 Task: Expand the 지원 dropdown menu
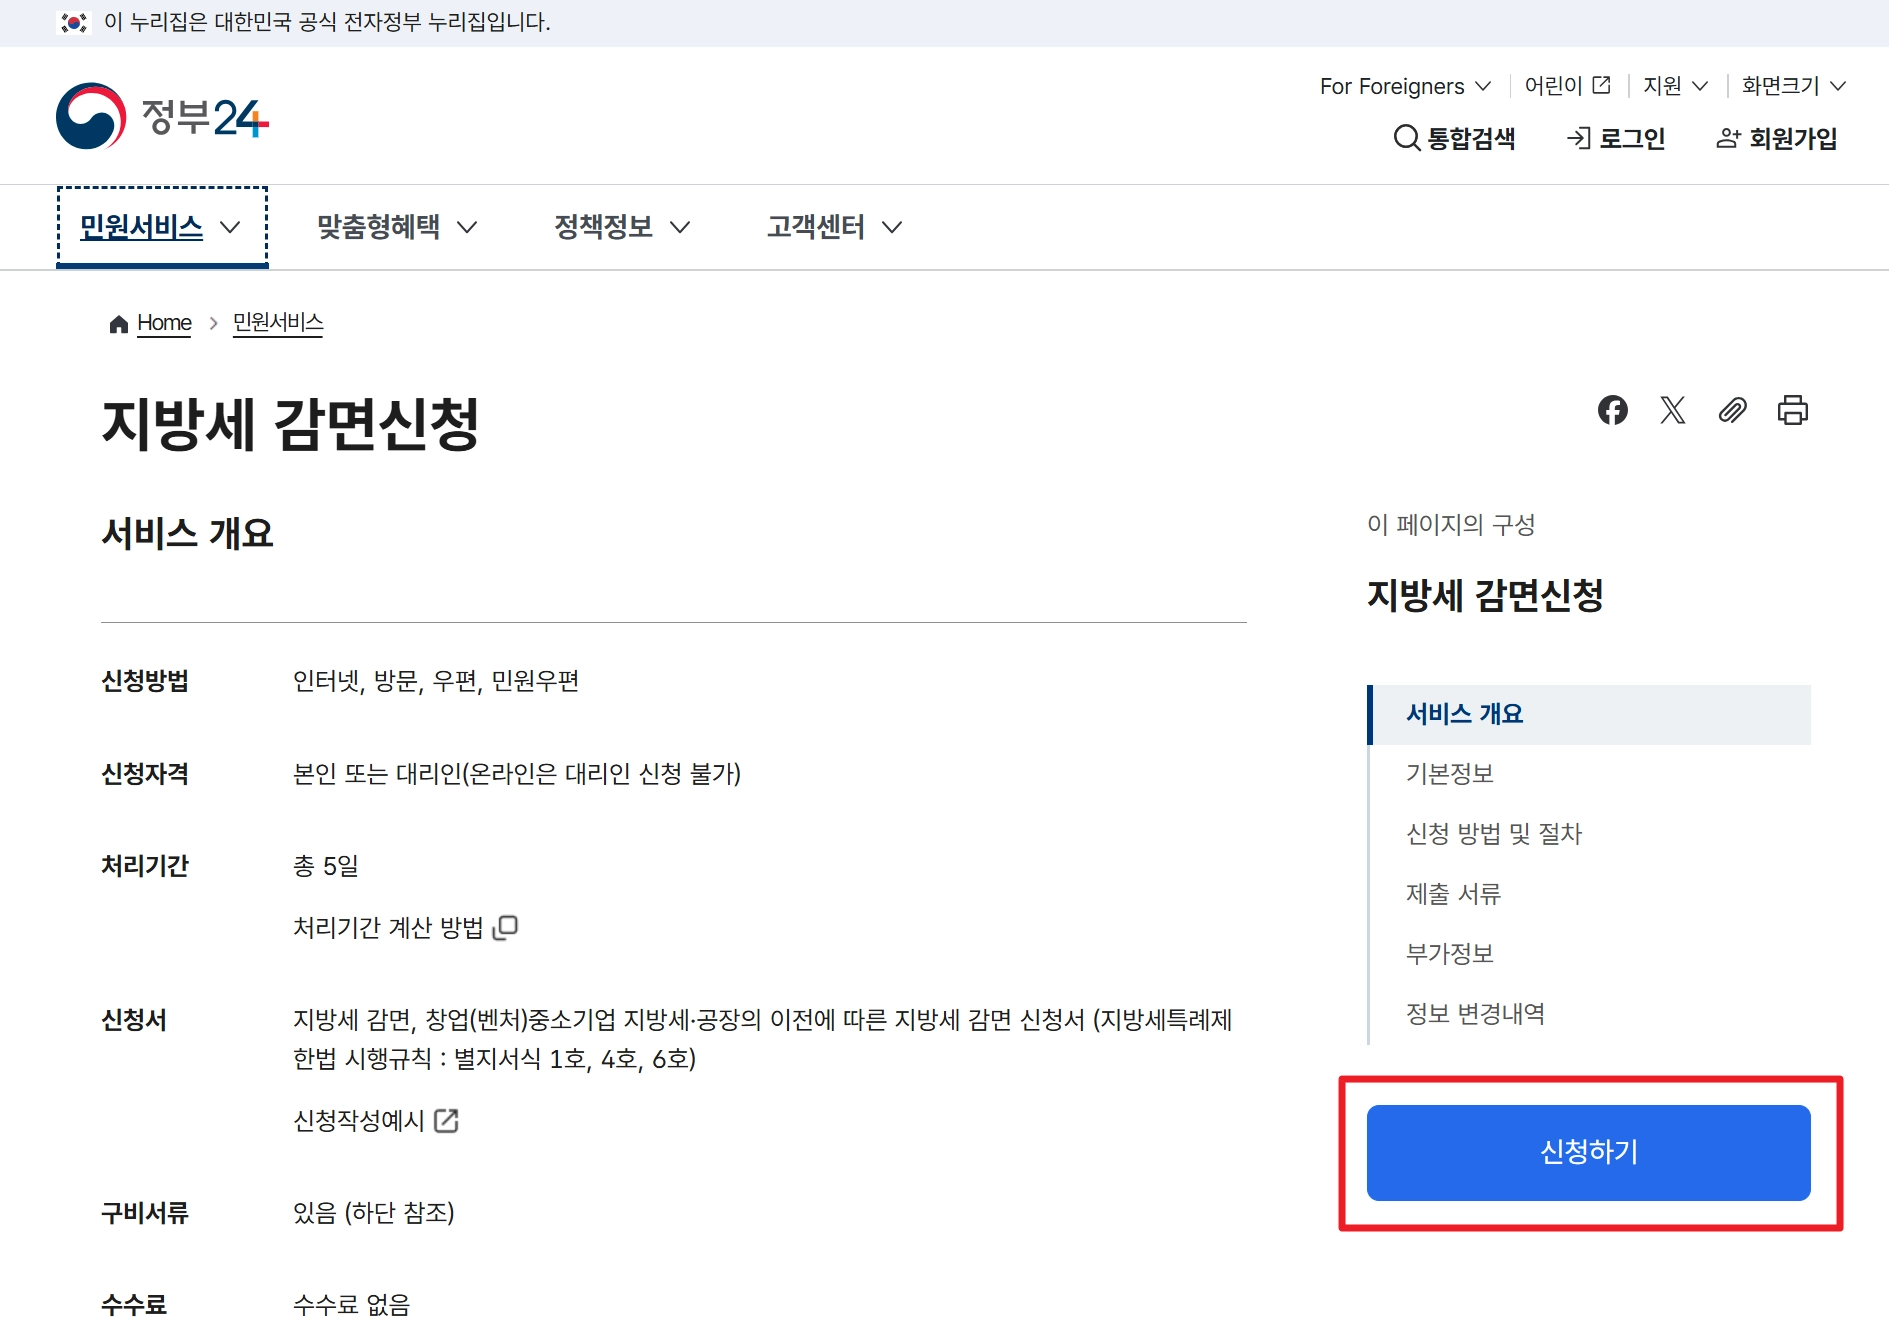pos(1672,86)
